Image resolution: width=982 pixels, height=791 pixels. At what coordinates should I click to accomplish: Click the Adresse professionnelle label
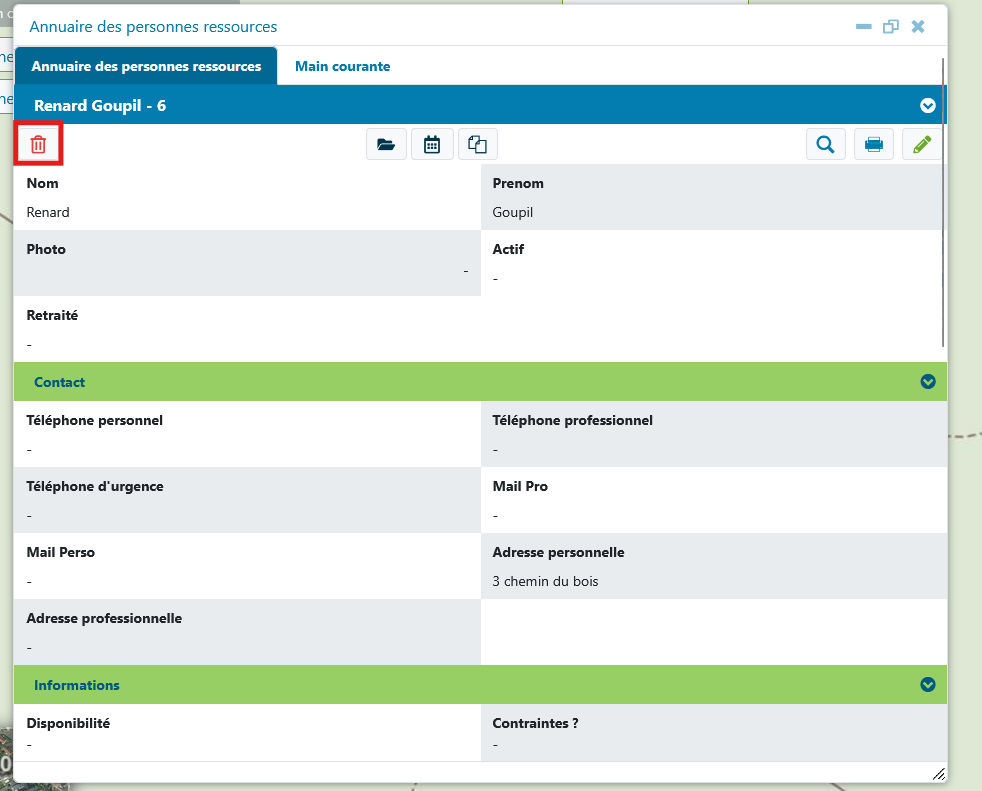(x=104, y=618)
